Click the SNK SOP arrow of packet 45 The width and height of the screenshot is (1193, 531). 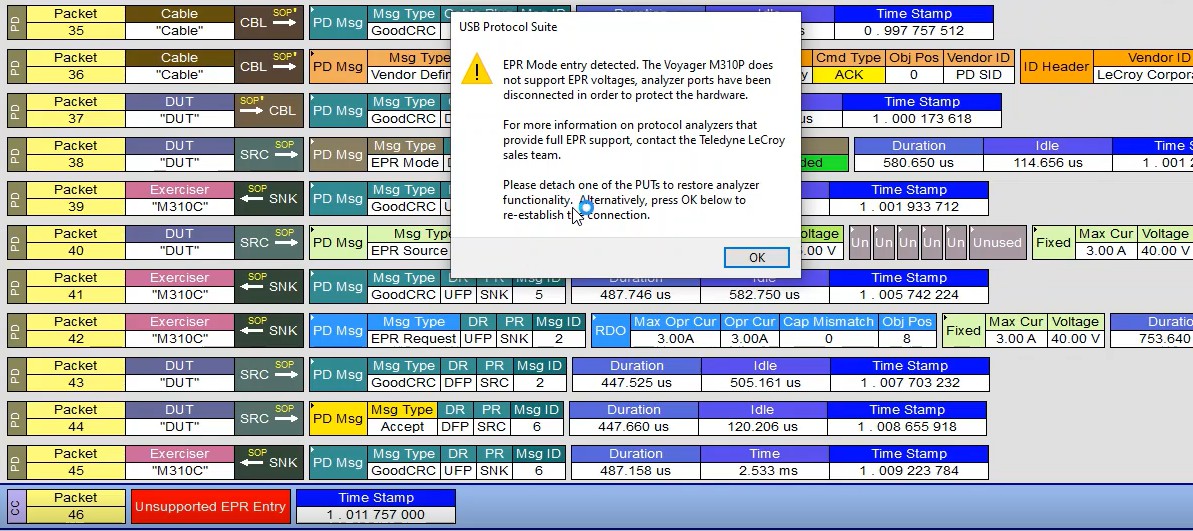(269, 463)
